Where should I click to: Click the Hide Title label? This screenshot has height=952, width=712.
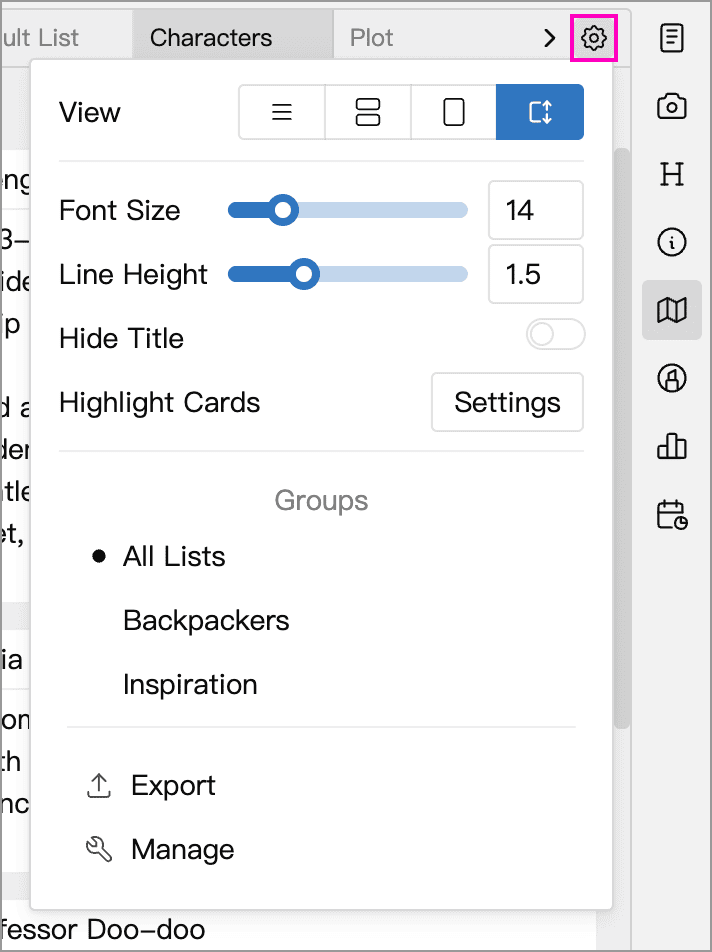click(121, 338)
